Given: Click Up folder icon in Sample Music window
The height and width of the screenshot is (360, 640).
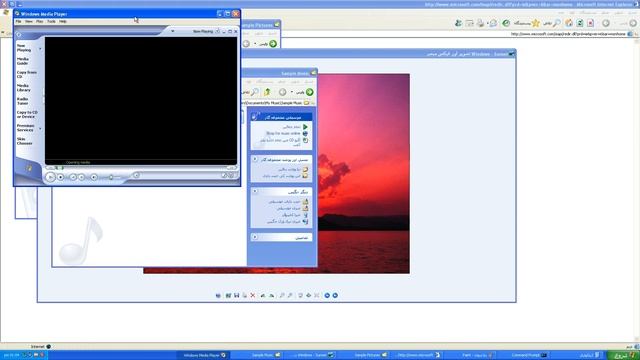Looking at the screenshot, I should point(267,92).
